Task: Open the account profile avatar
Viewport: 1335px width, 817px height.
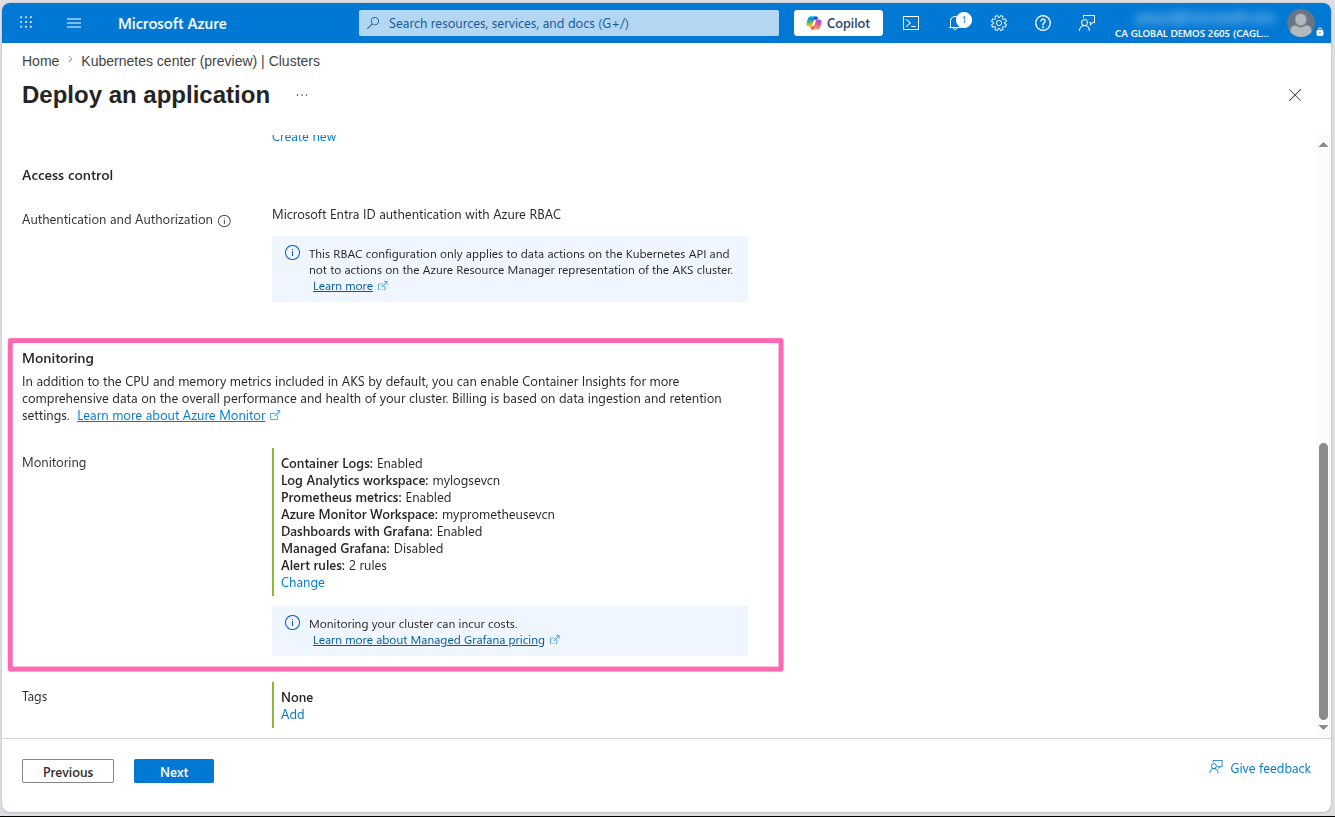Action: (x=1301, y=22)
